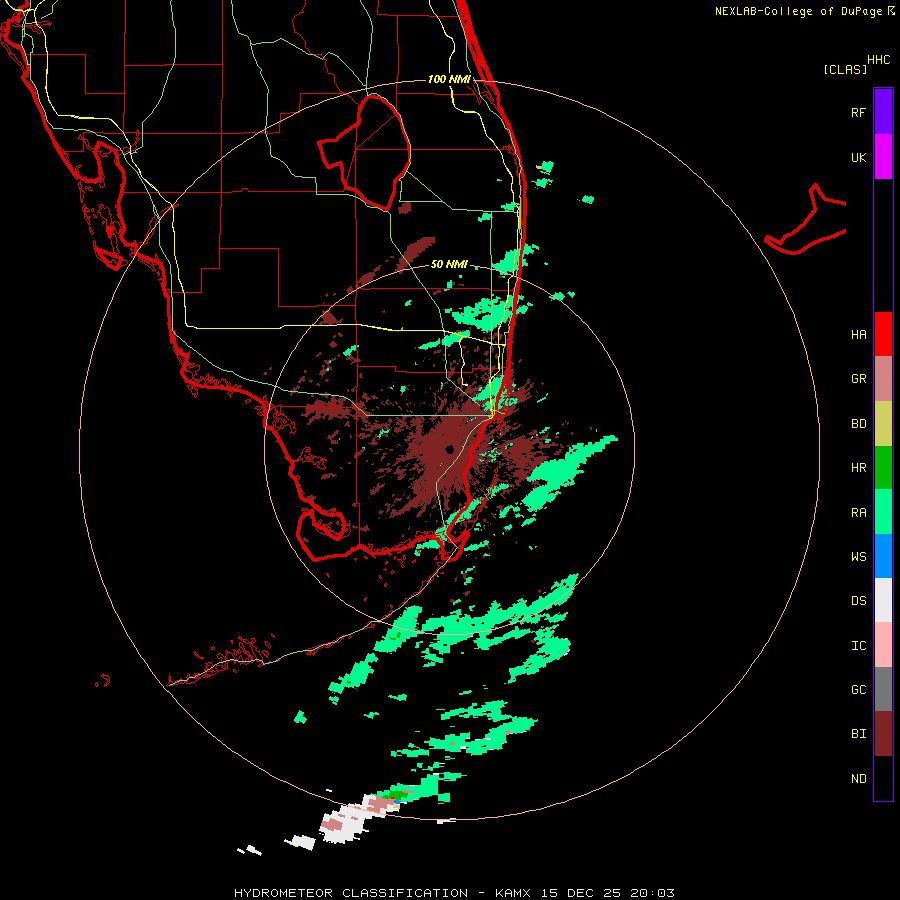This screenshot has height=900, width=900.
Task: Click the "BI" legend label
Action: pos(858,734)
